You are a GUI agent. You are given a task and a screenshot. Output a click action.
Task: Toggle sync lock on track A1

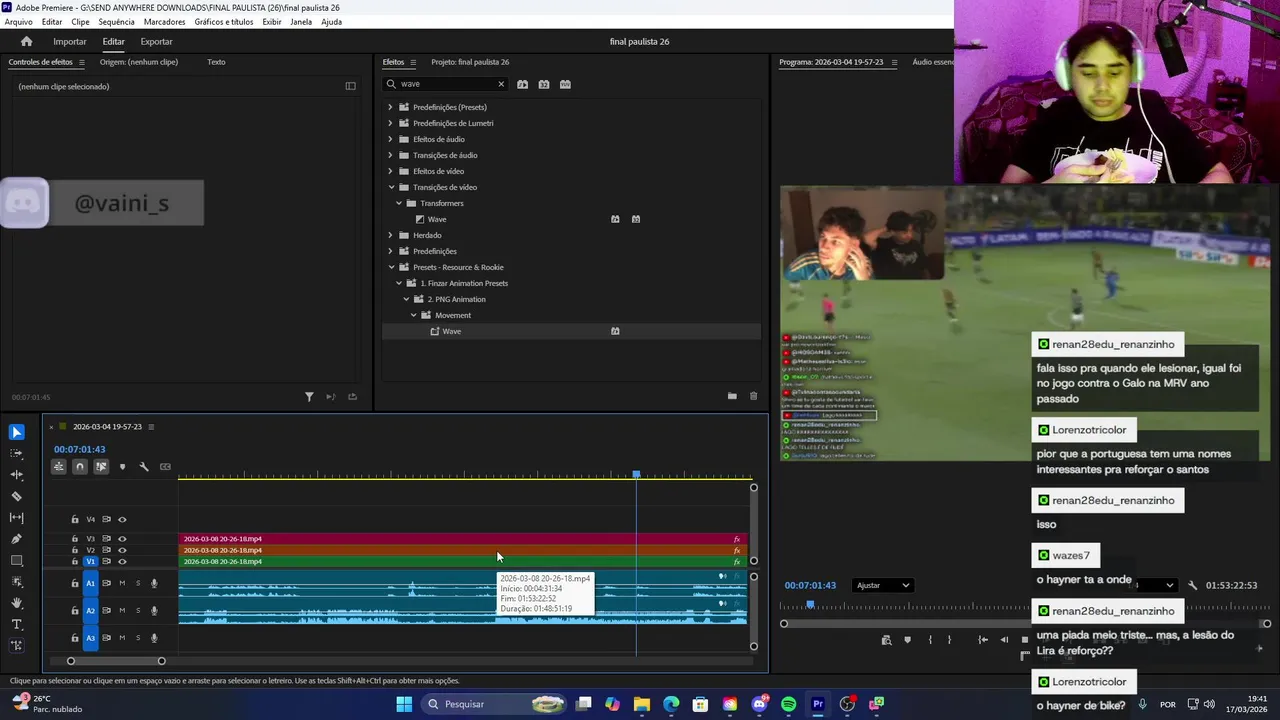106,583
